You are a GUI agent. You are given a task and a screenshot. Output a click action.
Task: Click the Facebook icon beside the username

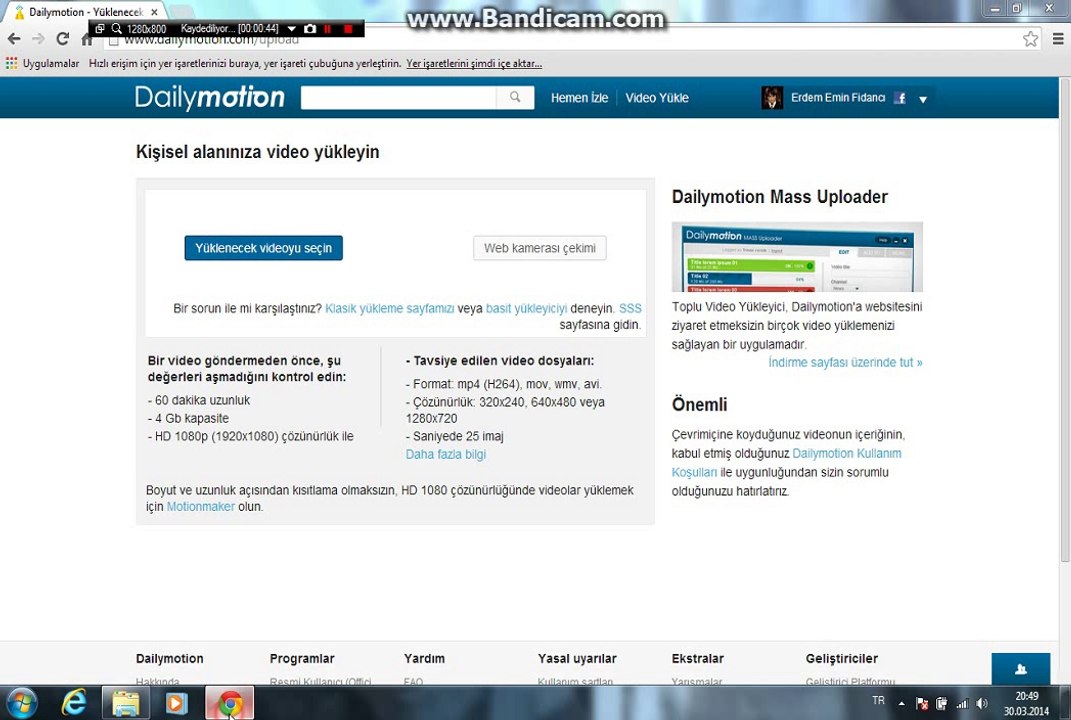pos(900,98)
